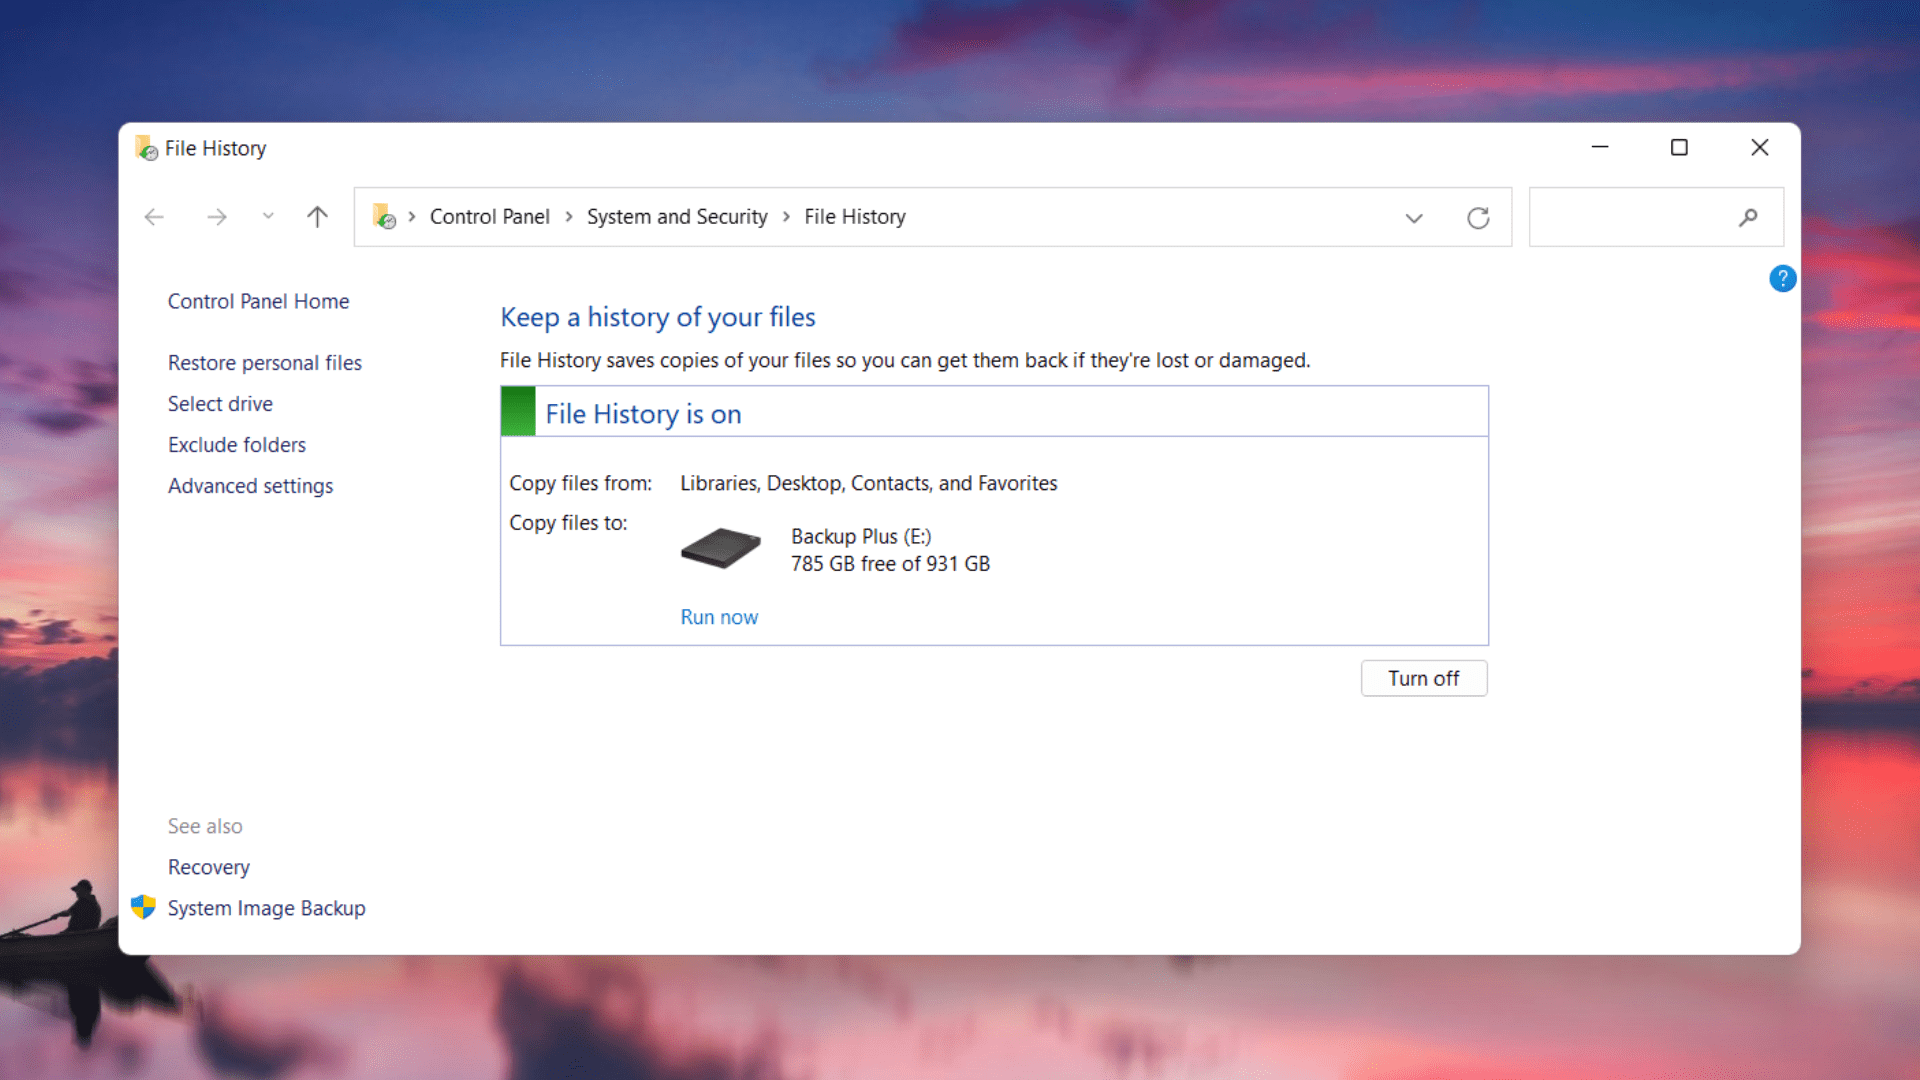Open Exclude folders link
Screen dimensions: 1920x1080
pos(237,445)
